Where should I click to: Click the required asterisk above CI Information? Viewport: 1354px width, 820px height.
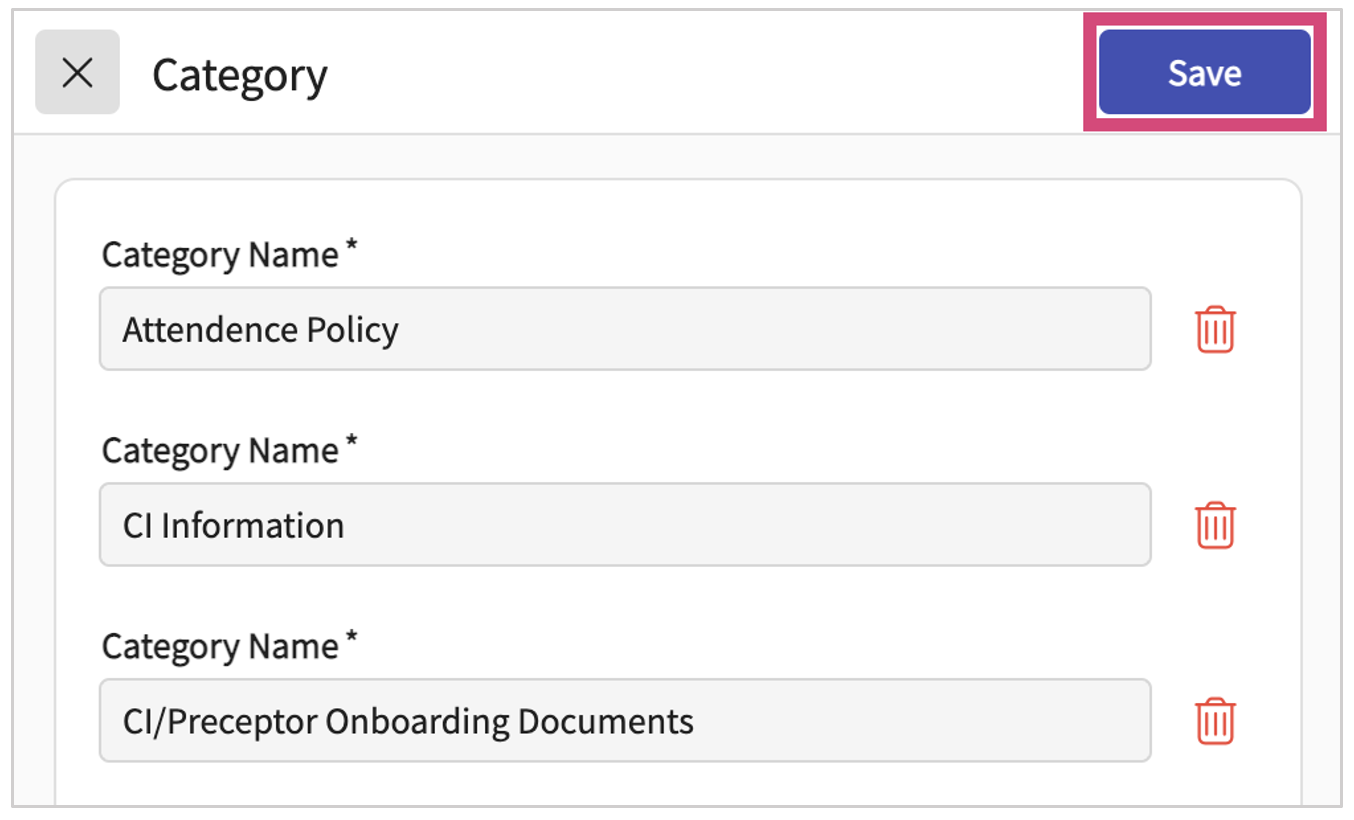coord(351,445)
